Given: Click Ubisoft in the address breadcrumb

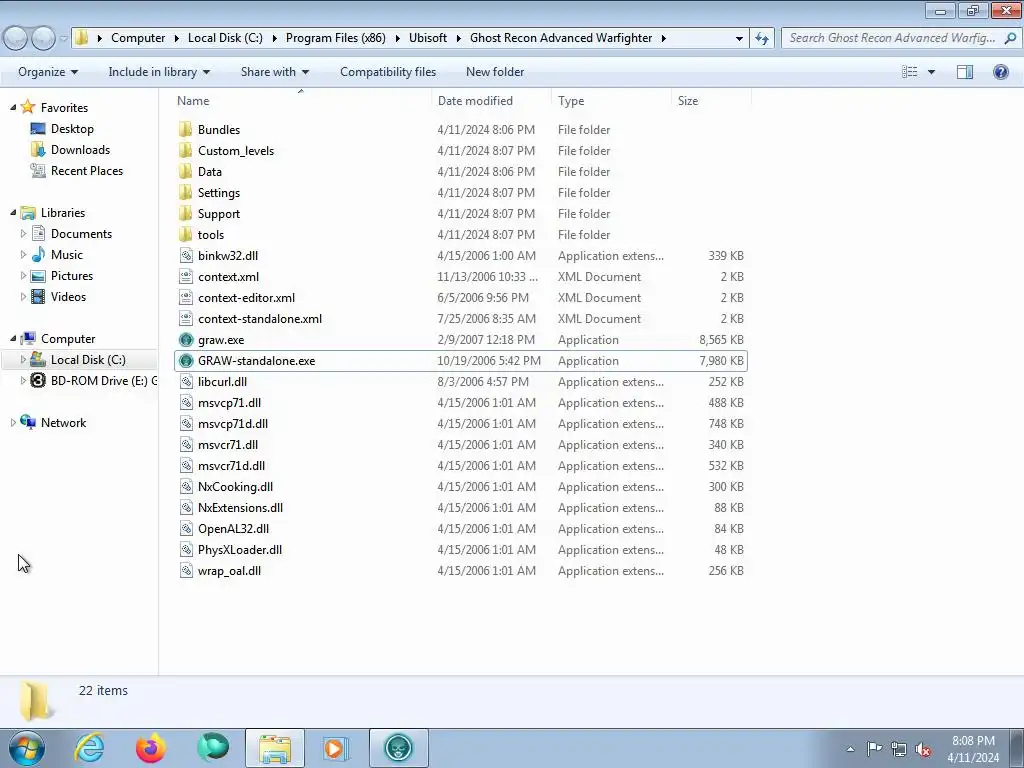Looking at the screenshot, I should click(428, 38).
